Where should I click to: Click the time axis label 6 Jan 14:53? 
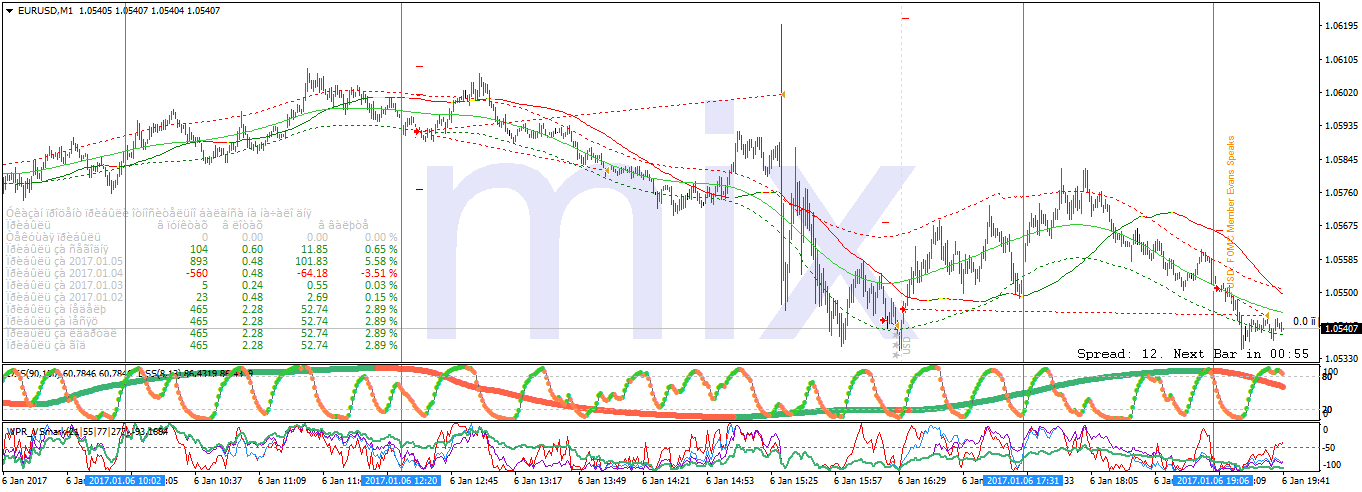tap(731, 481)
